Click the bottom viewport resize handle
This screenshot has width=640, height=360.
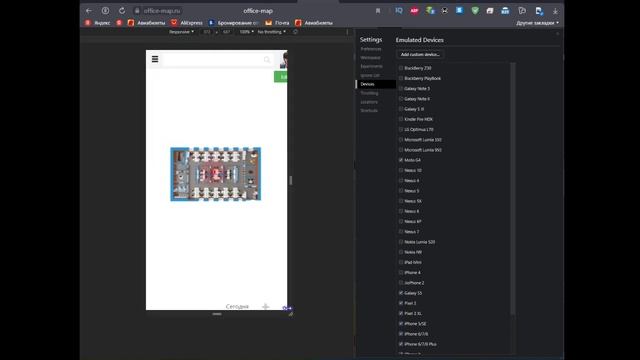217,314
